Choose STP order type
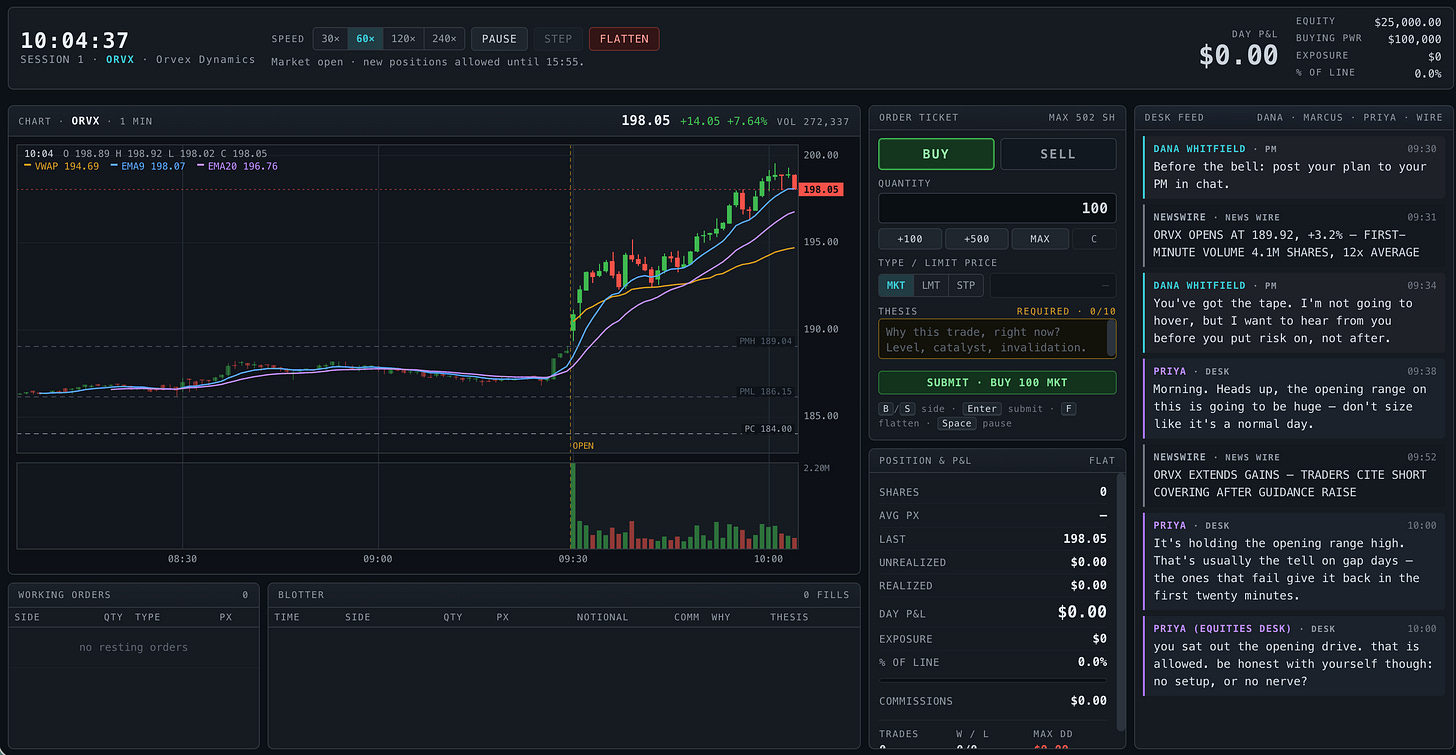The image size is (1456, 755). coord(966,285)
